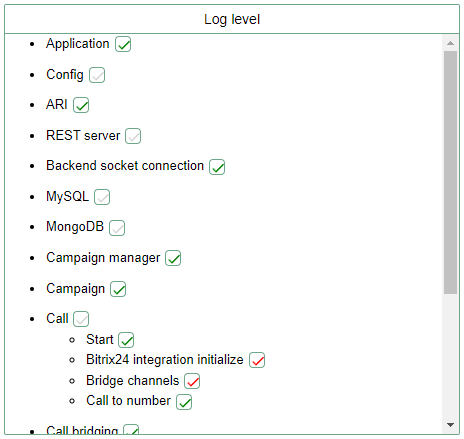Click the scrollbar up arrow
The image size is (464, 439).
450,43
